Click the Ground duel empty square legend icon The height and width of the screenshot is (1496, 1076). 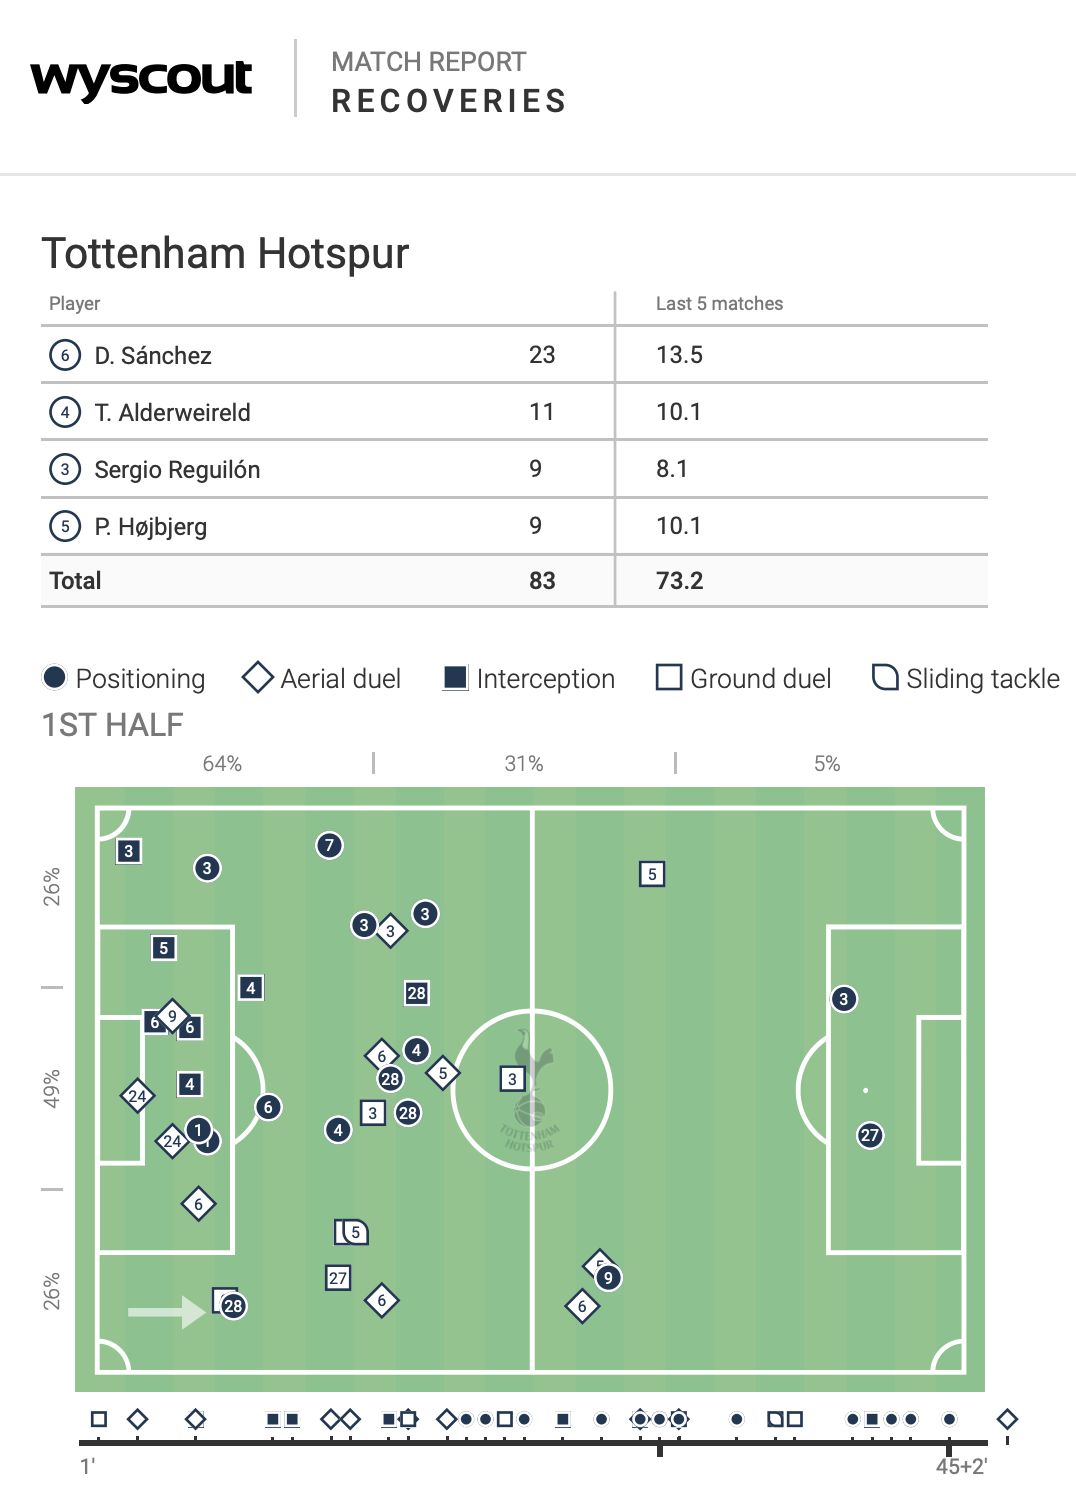pos(668,678)
